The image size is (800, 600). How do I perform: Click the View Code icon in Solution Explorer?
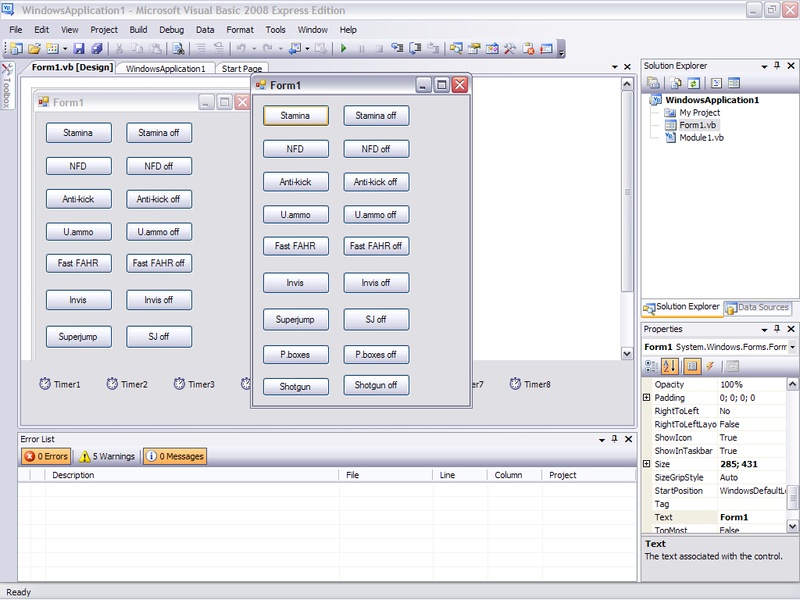click(x=716, y=83)
